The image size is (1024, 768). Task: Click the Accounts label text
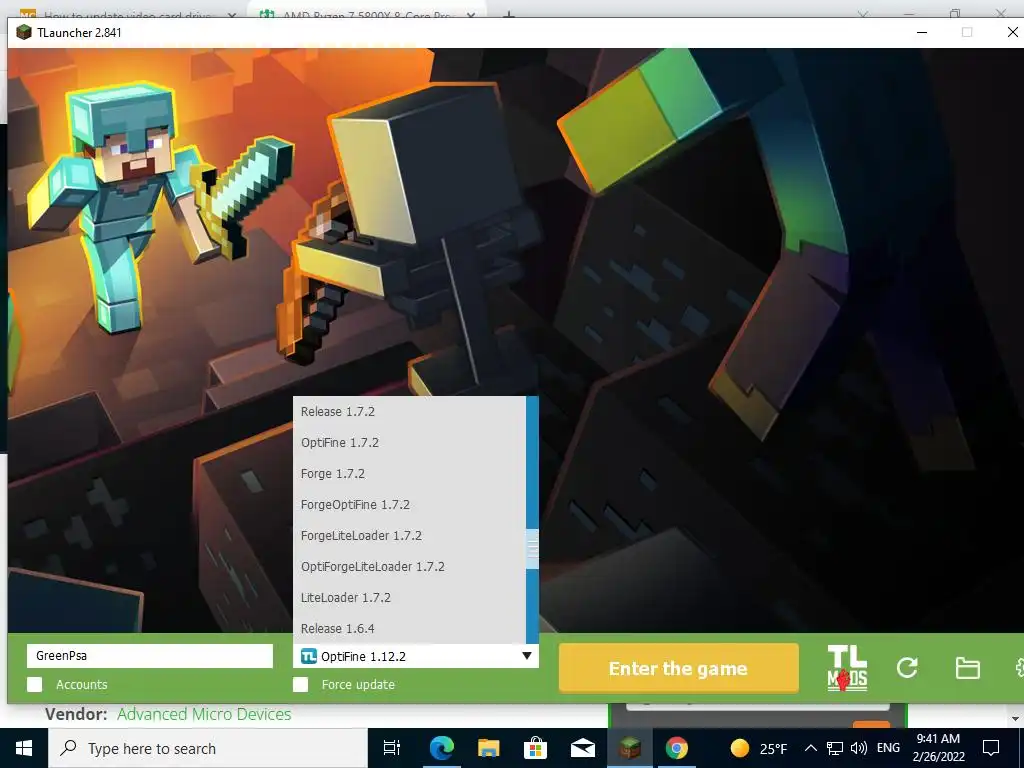pyautogui.click(x=82, y=684)
